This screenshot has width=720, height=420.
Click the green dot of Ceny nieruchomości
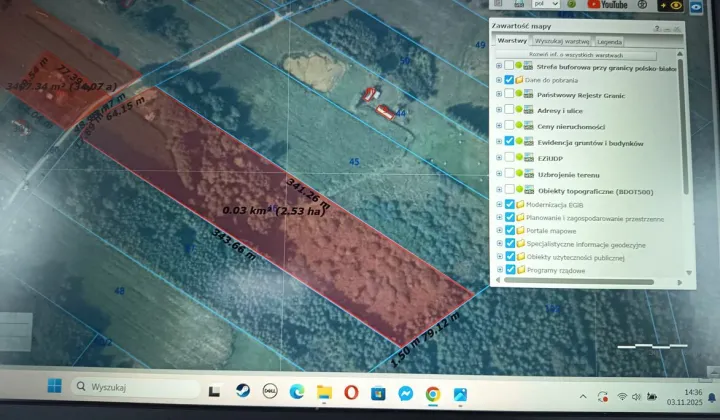(519, 125)
